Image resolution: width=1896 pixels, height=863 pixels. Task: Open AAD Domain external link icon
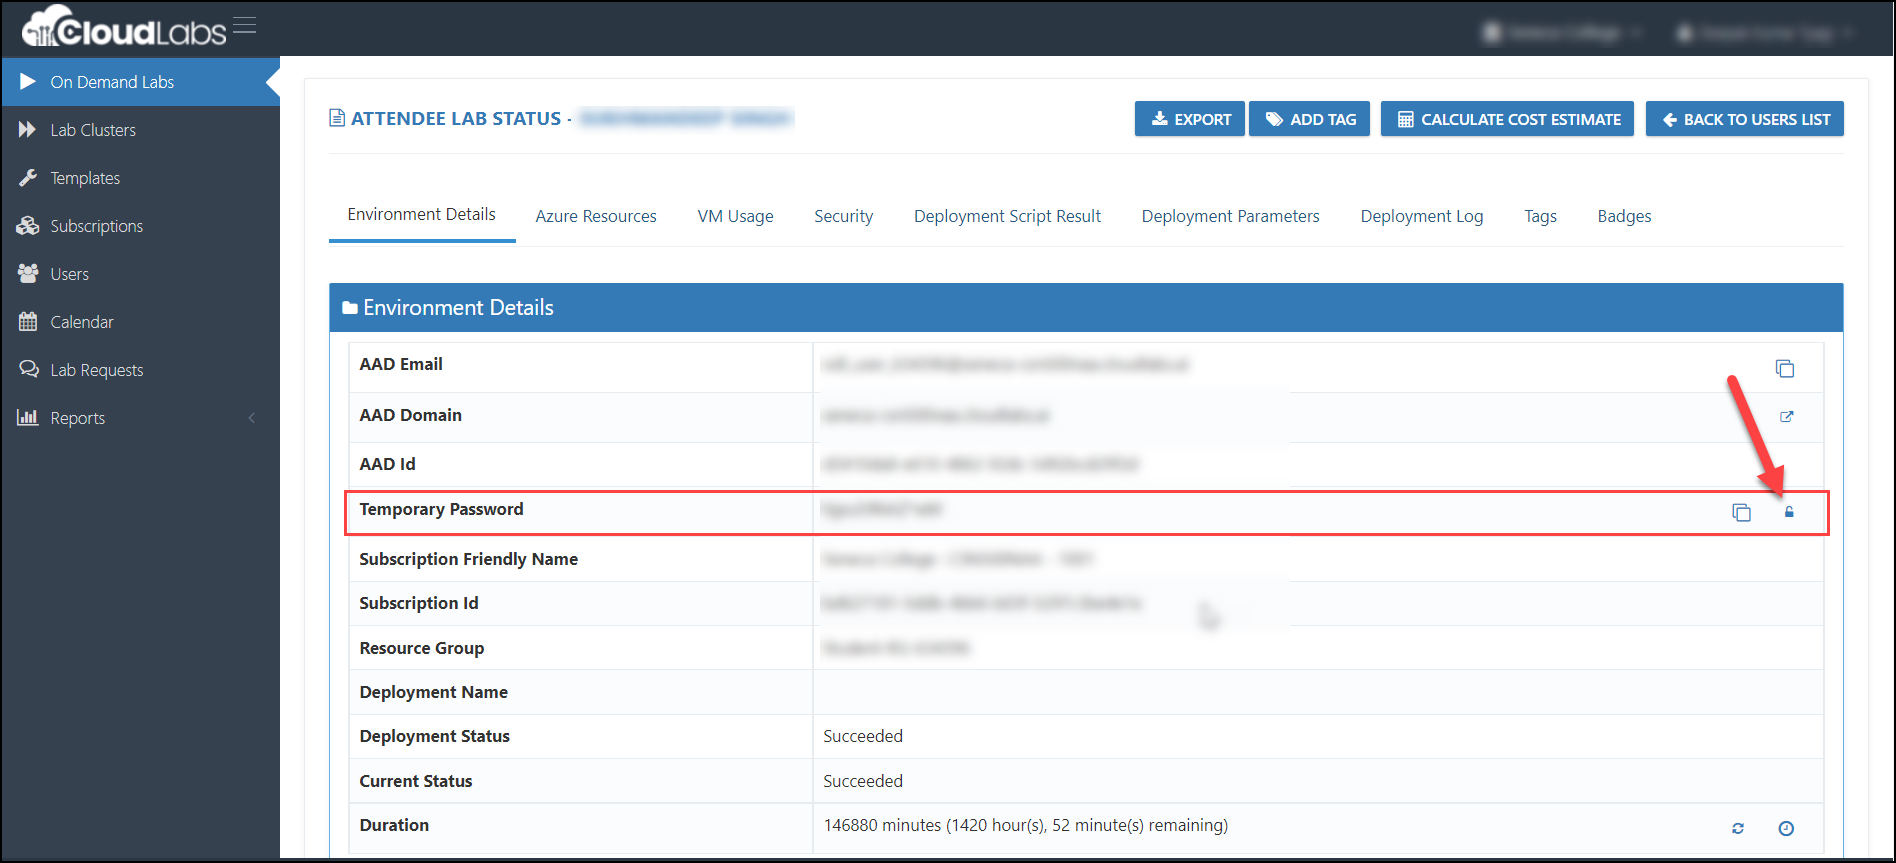1787,417
